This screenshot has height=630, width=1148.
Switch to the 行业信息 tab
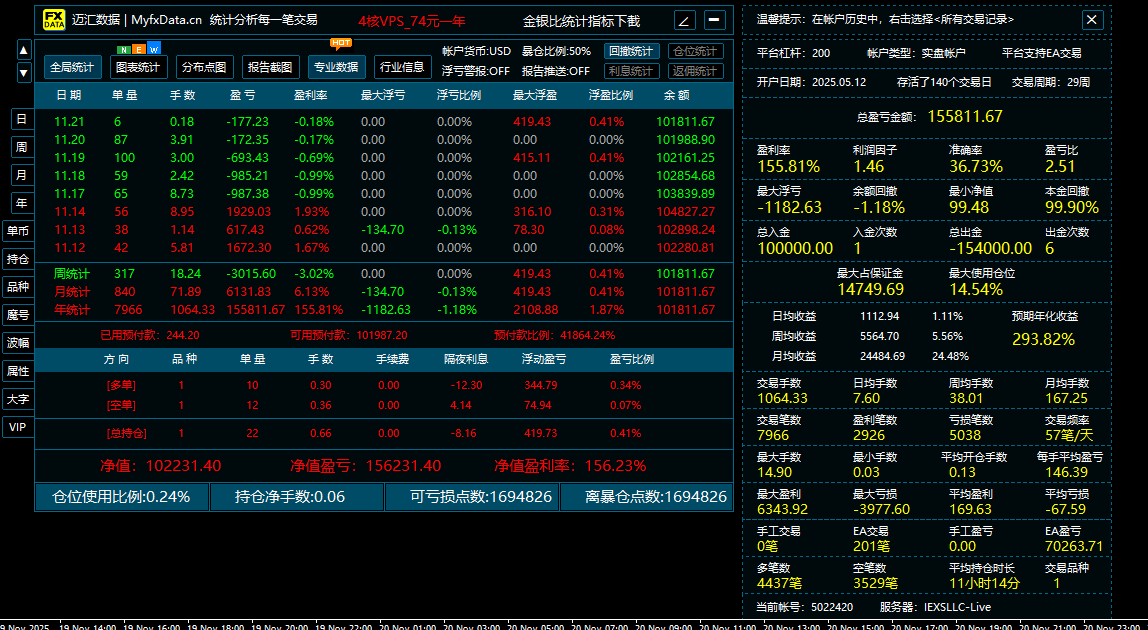click(402, 67)
